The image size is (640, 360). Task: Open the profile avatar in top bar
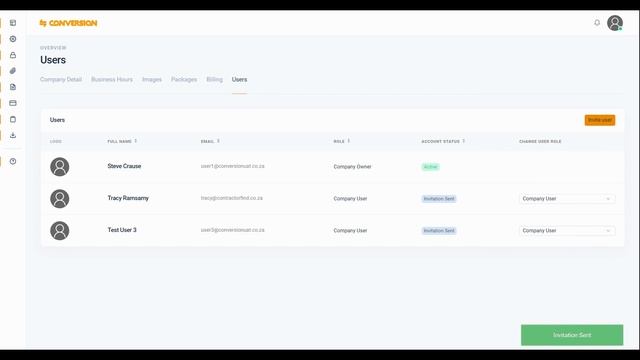(615, 23)
